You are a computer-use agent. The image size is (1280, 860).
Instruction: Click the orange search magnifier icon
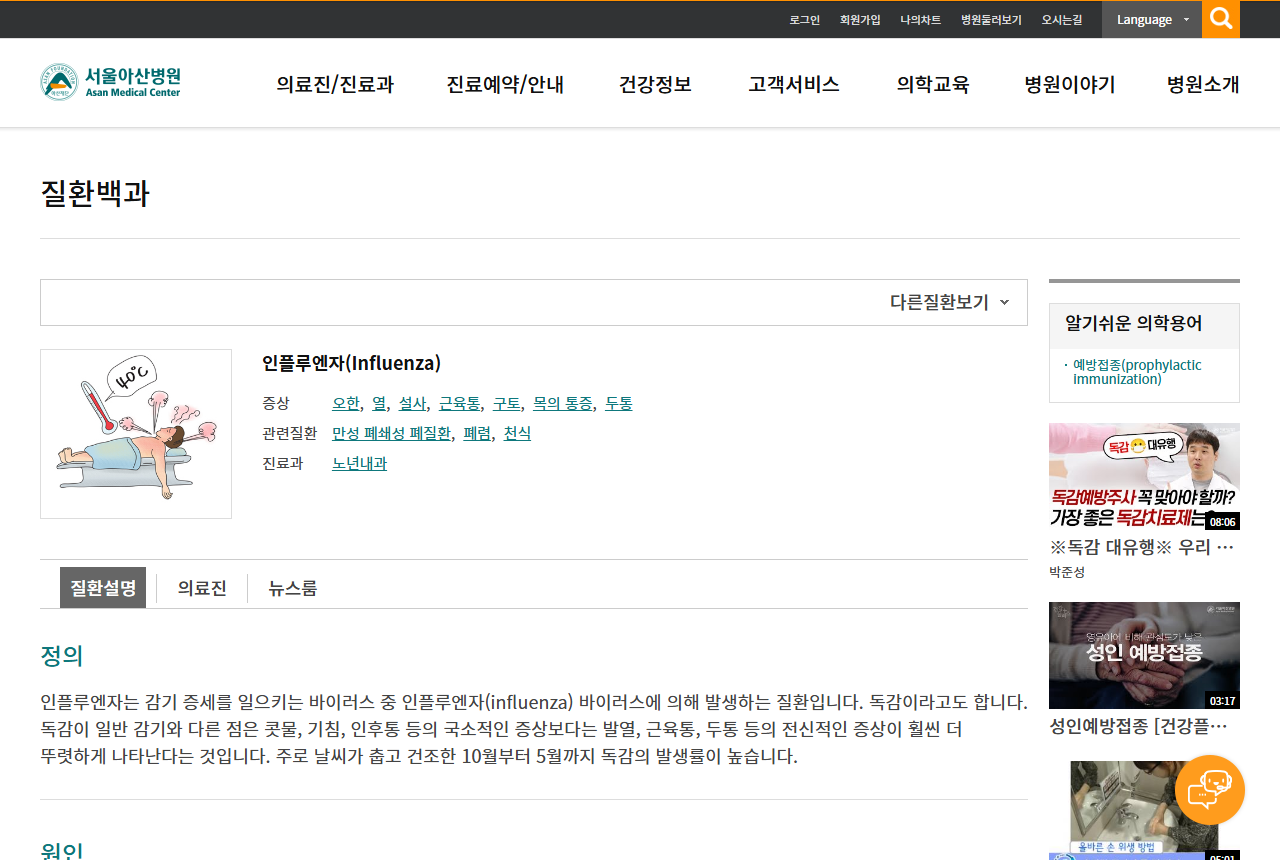tap(1221, 19)
